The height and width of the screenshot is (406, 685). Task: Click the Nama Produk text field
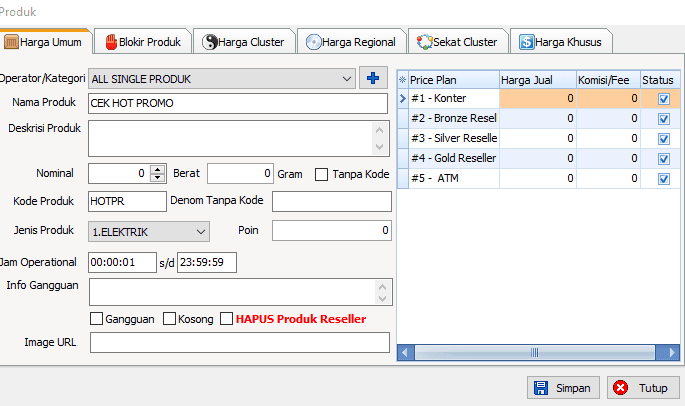coord(237,103)
